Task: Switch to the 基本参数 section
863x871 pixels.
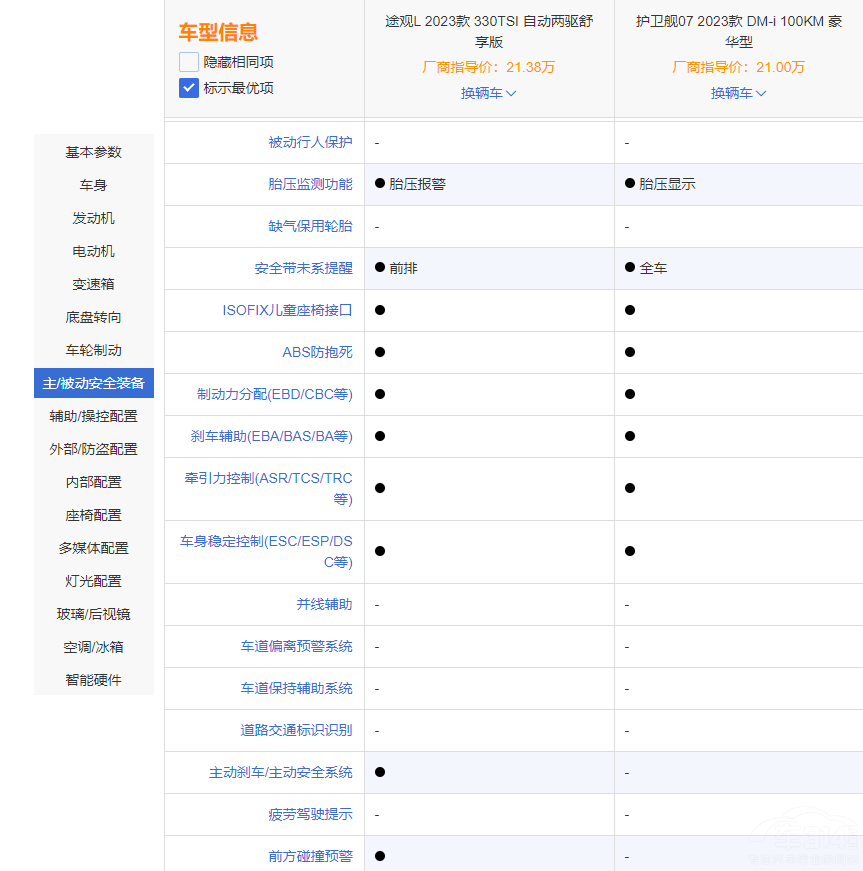Action: tap(93, 152)
